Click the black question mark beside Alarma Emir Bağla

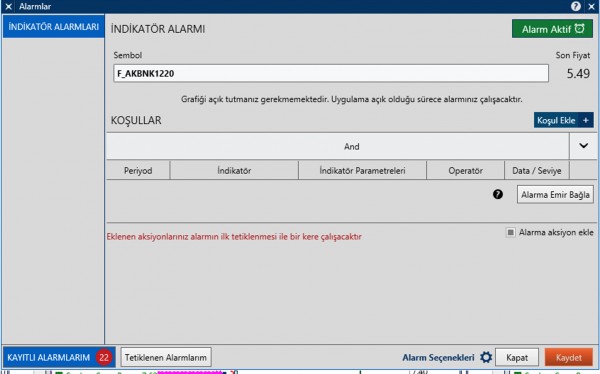[497, 194]
